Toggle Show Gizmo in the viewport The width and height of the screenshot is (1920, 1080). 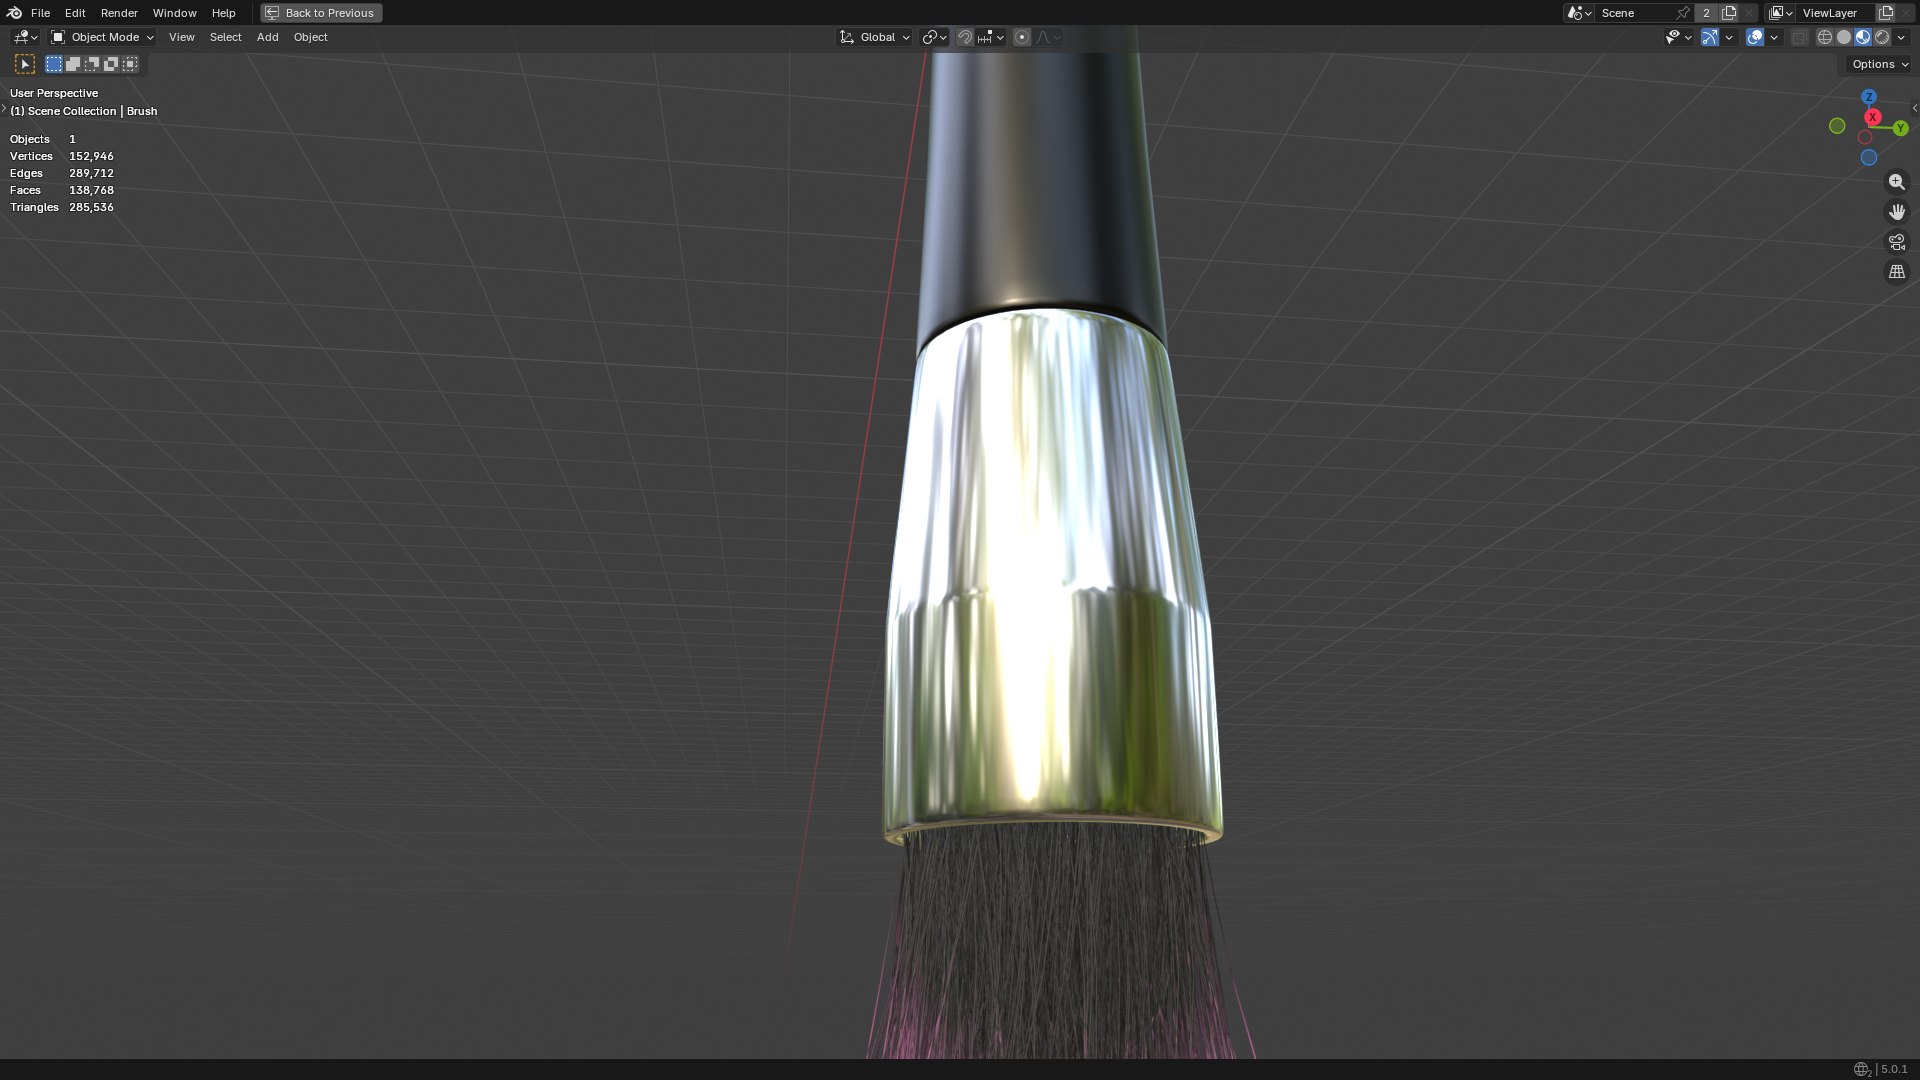pos(1710,37)
